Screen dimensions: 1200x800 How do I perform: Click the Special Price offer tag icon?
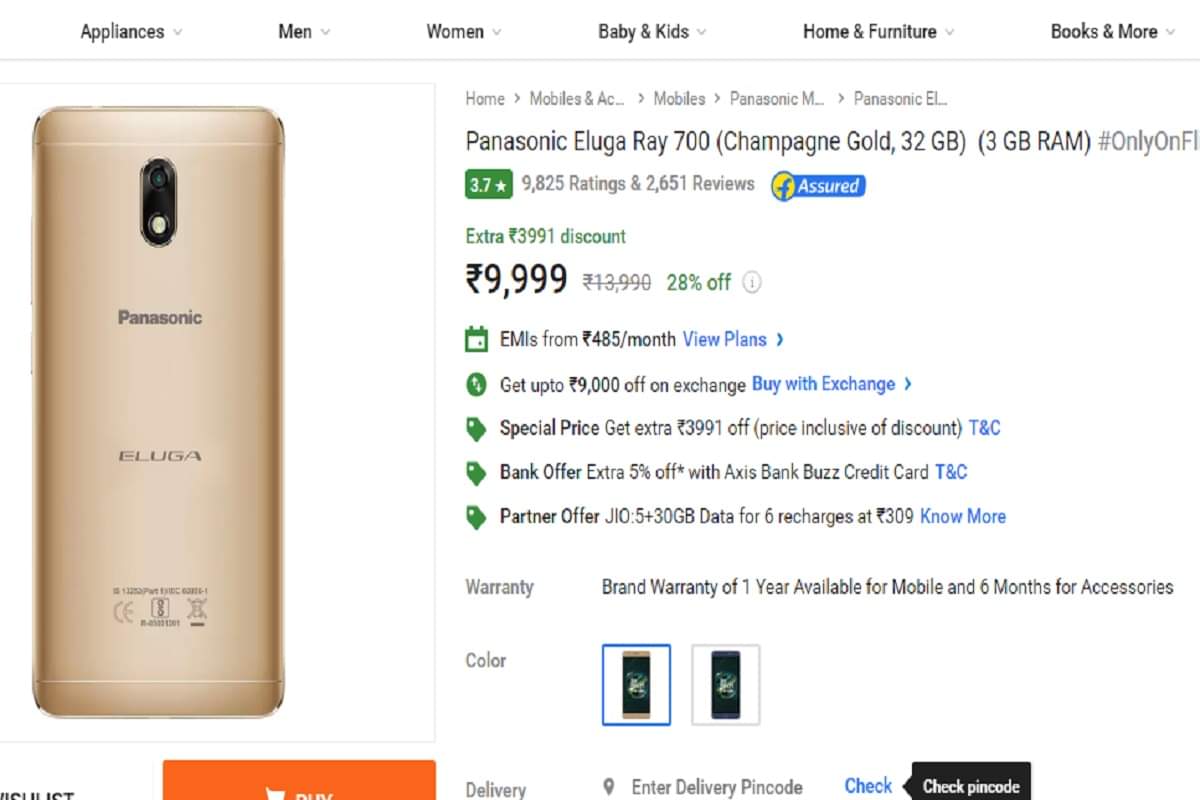point(476,428)
